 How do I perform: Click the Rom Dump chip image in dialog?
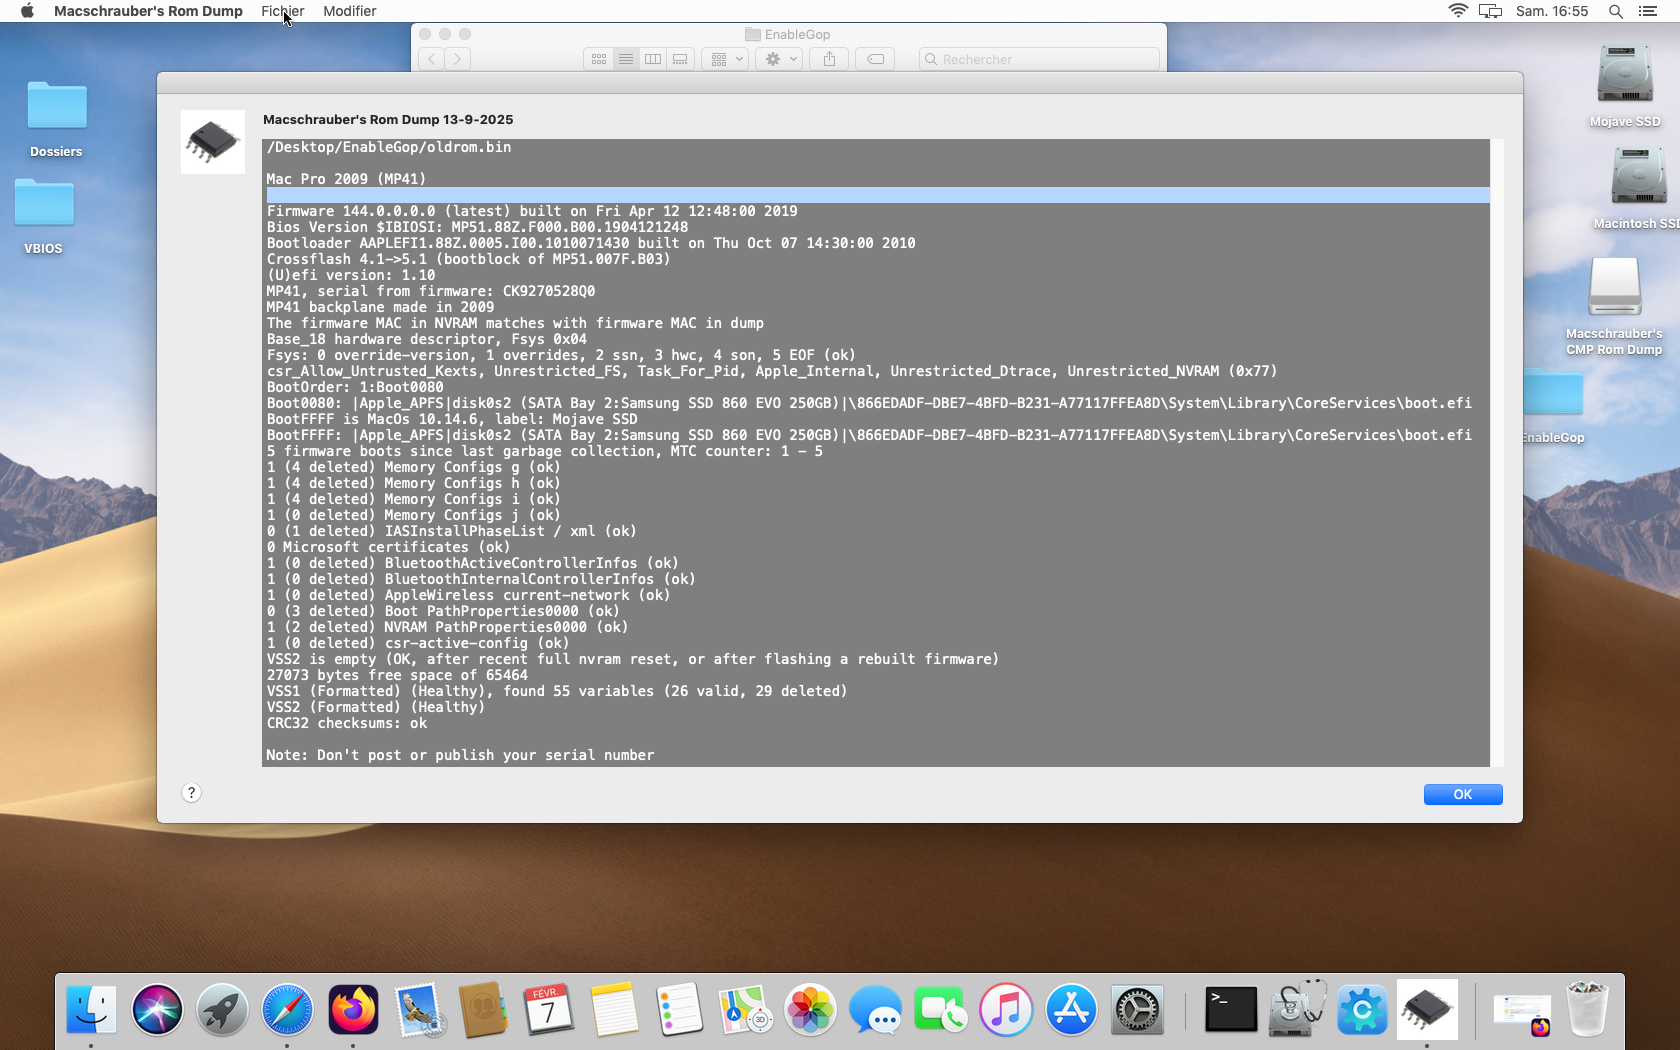pyautogui.click(x=213, y=142)
